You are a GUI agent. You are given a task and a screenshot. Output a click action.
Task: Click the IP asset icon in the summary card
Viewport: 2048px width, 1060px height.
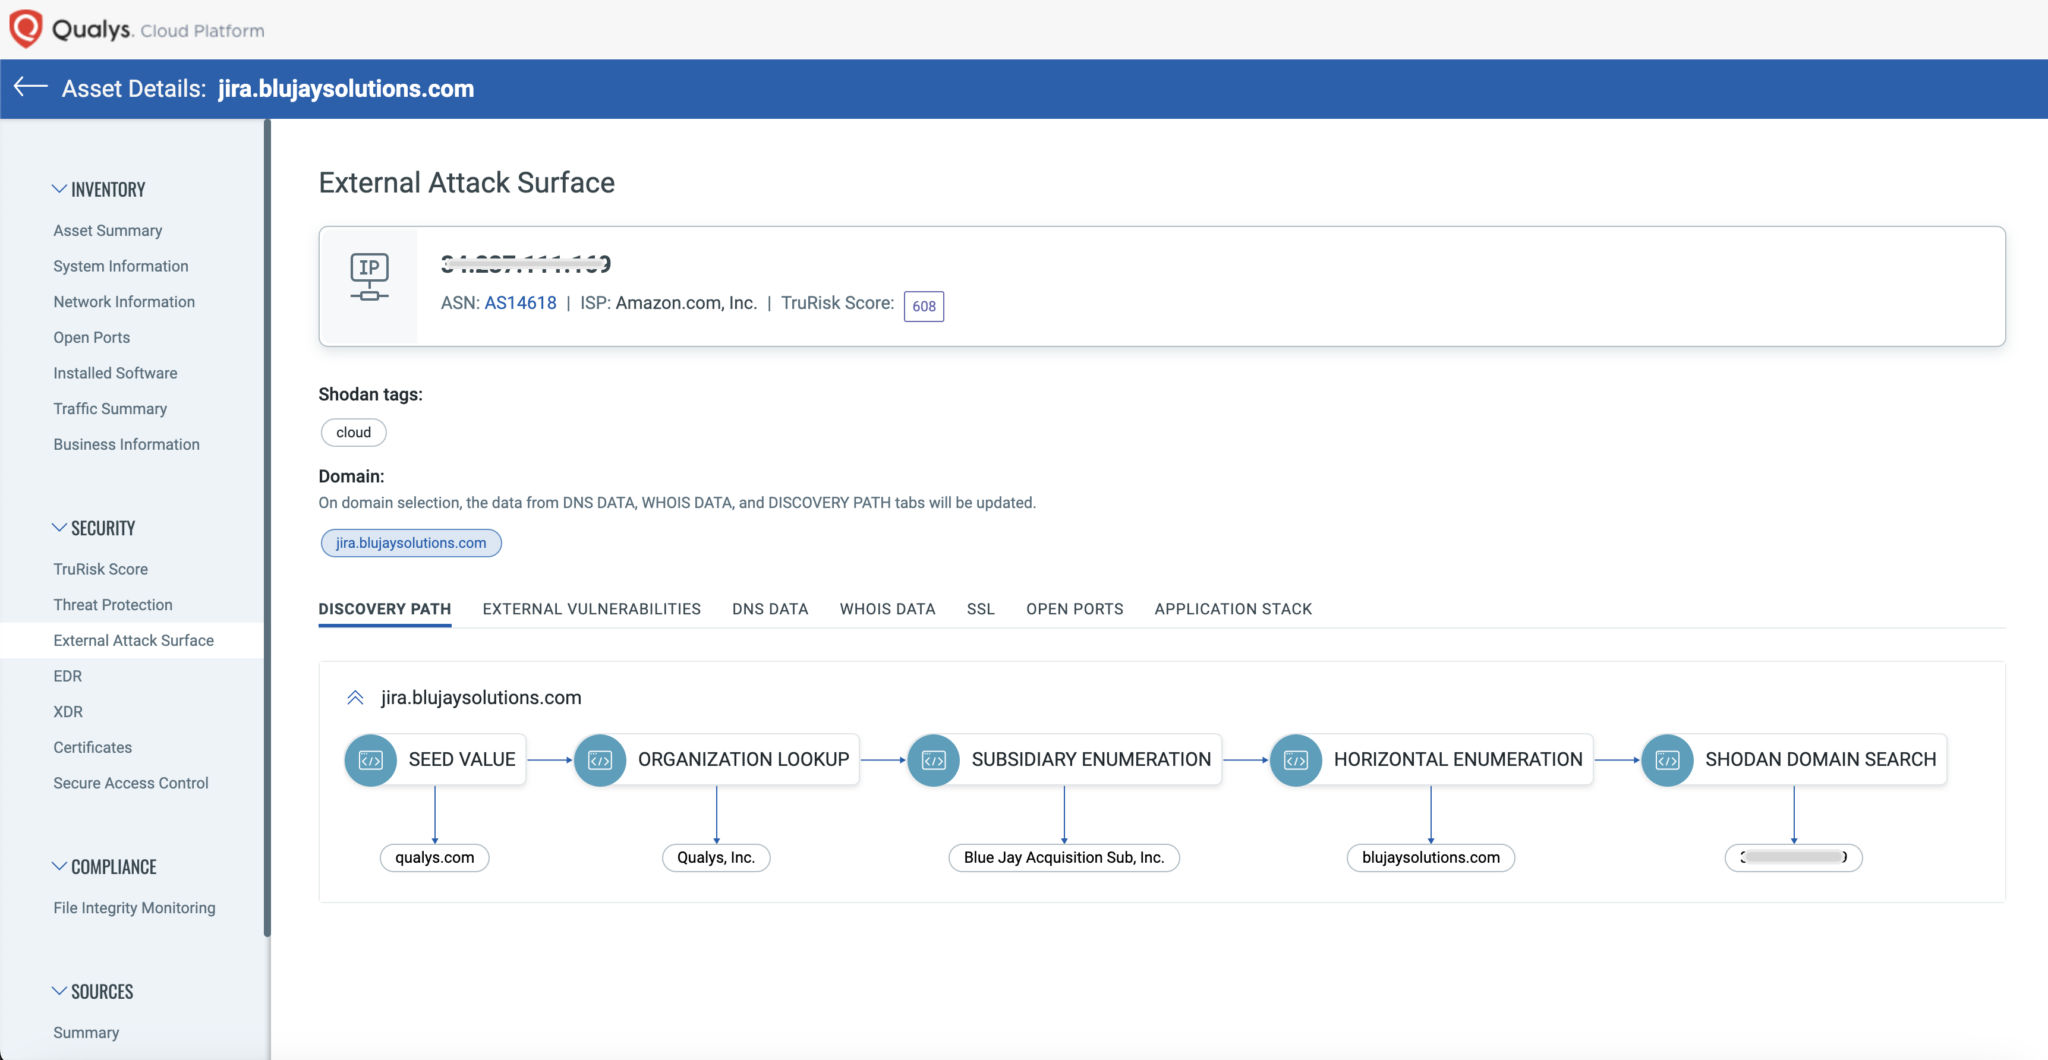tap(369, 276)
